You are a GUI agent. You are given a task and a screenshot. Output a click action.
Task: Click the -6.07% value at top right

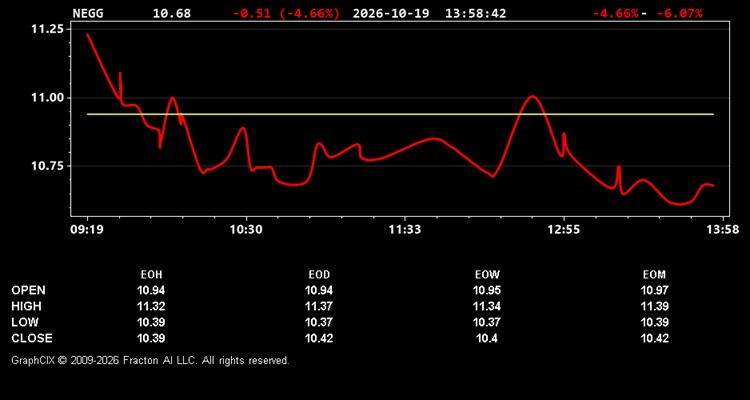tap(679, 13)
